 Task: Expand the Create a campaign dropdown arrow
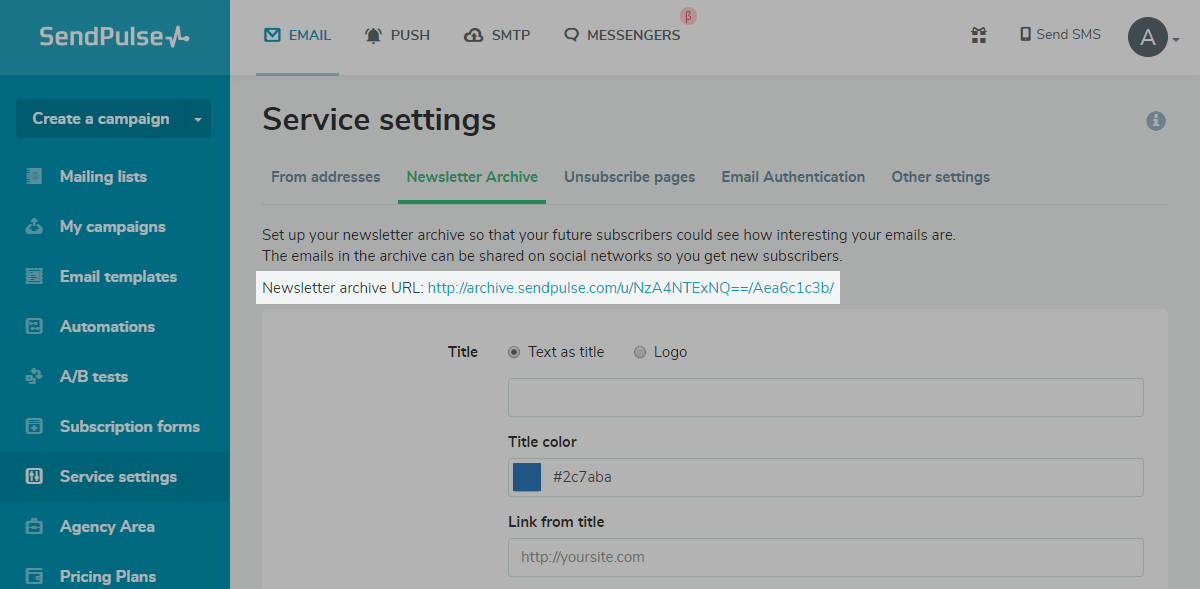[198, 119]
